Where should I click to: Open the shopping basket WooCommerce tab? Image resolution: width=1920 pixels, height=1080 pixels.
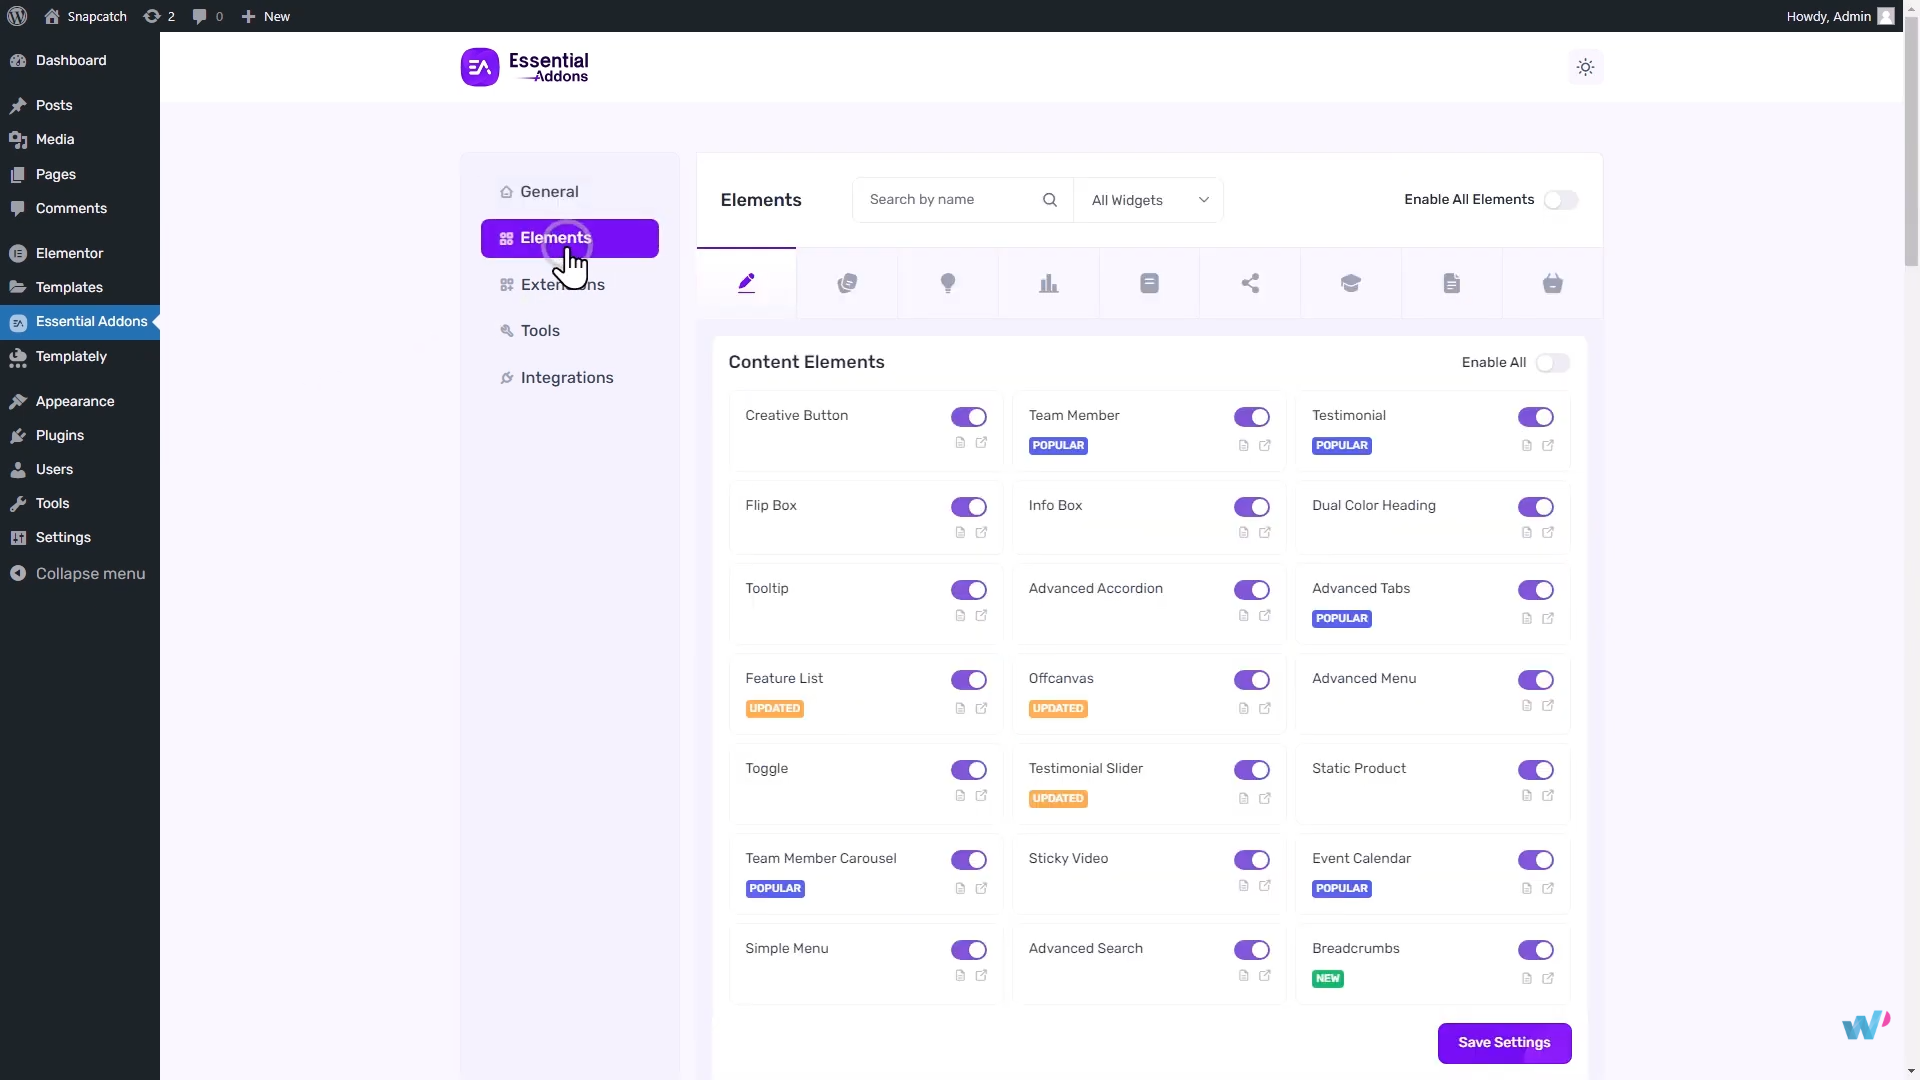[1552, 283]
